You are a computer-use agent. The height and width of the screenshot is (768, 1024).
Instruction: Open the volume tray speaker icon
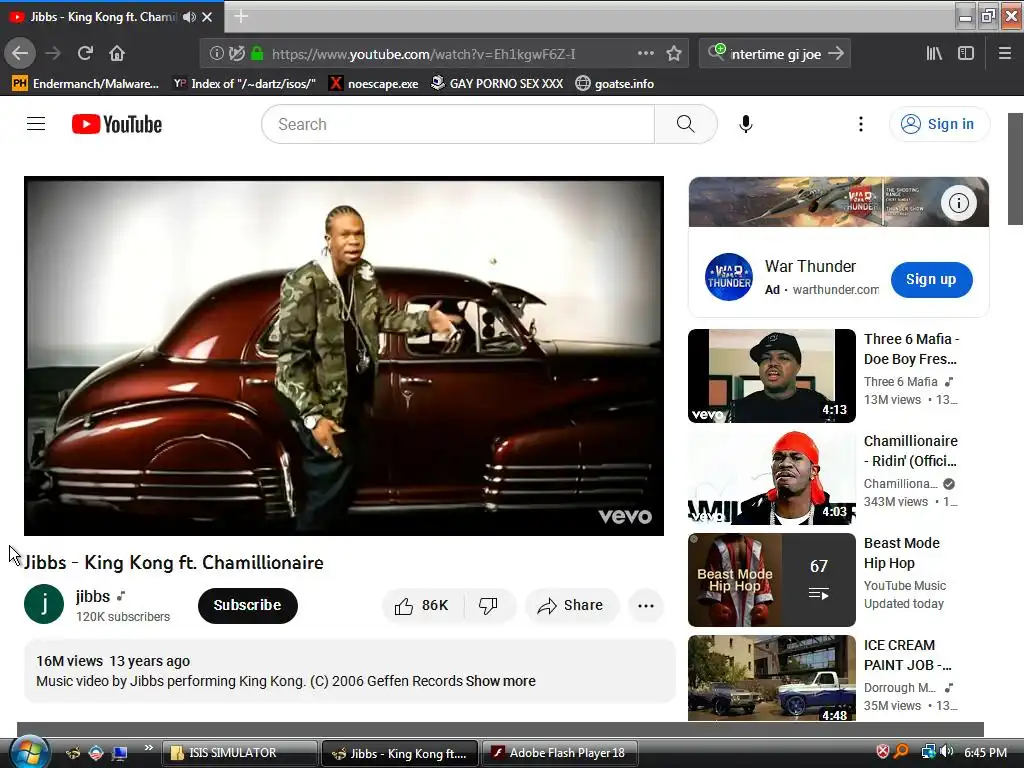click(x=947, y=752)
